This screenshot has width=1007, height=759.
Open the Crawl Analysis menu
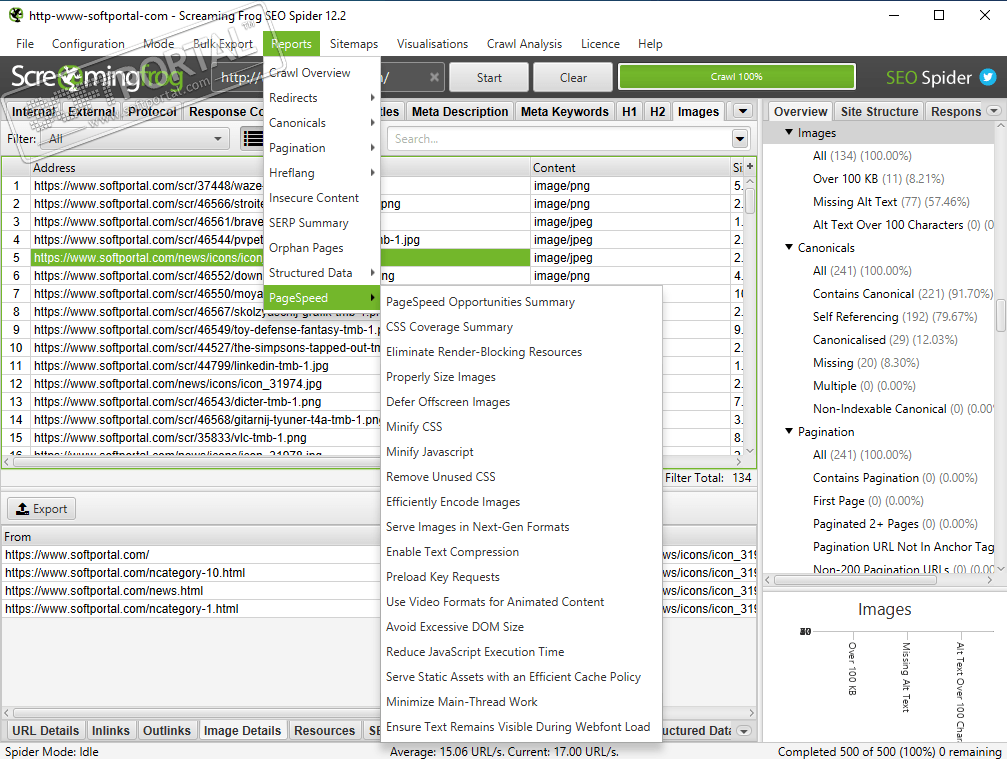click(x=524, y=44)
